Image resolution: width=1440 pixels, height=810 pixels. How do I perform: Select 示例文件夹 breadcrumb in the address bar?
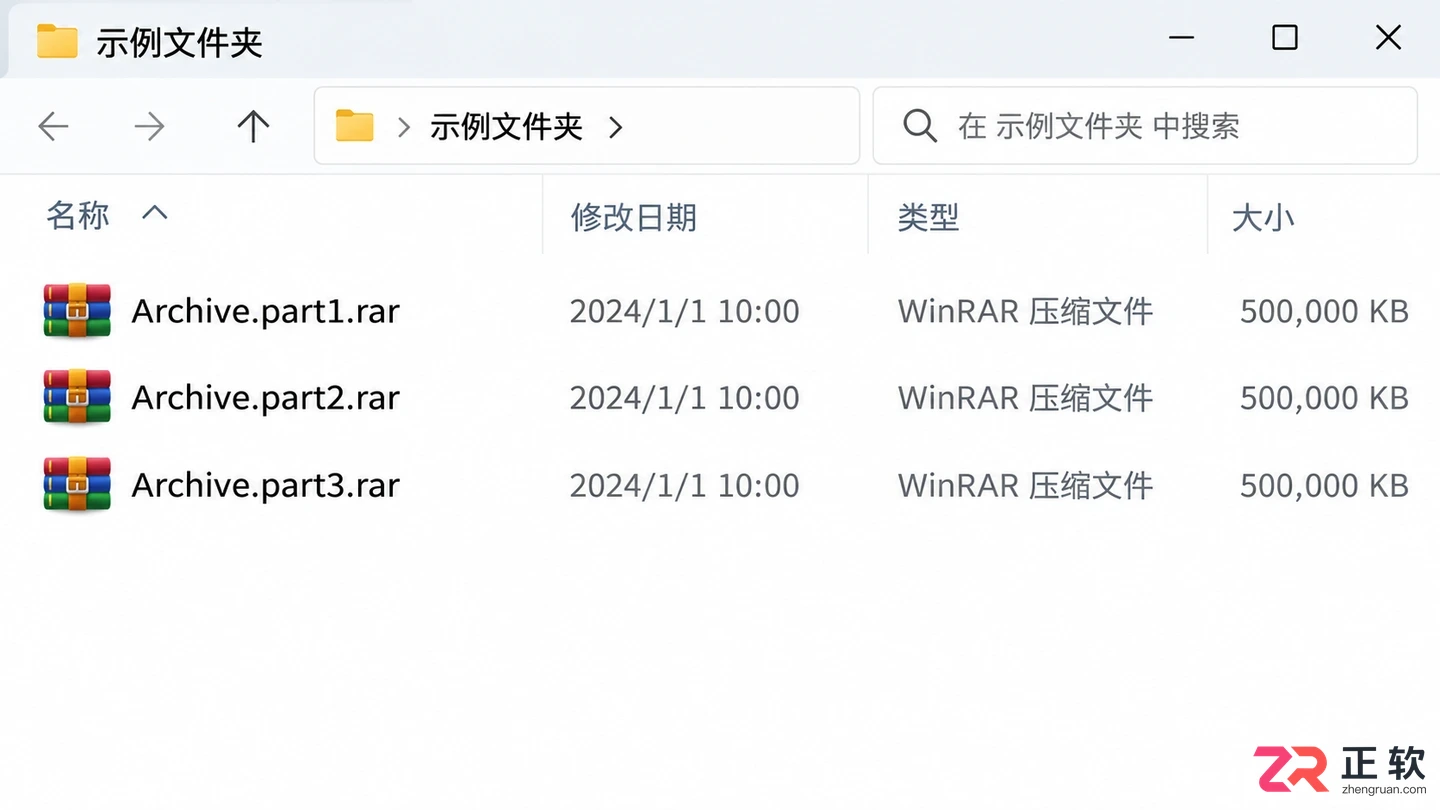click(506, 126)
